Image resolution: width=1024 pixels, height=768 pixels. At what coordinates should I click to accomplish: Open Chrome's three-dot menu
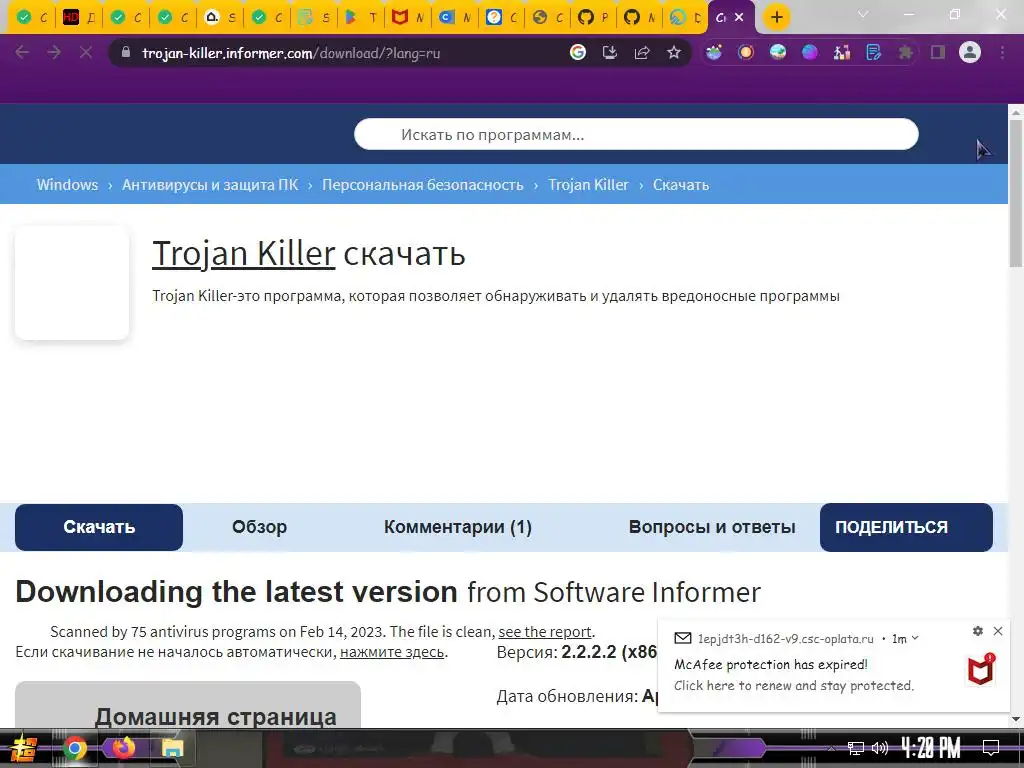pyautogui.click(x=1002, y=52)
